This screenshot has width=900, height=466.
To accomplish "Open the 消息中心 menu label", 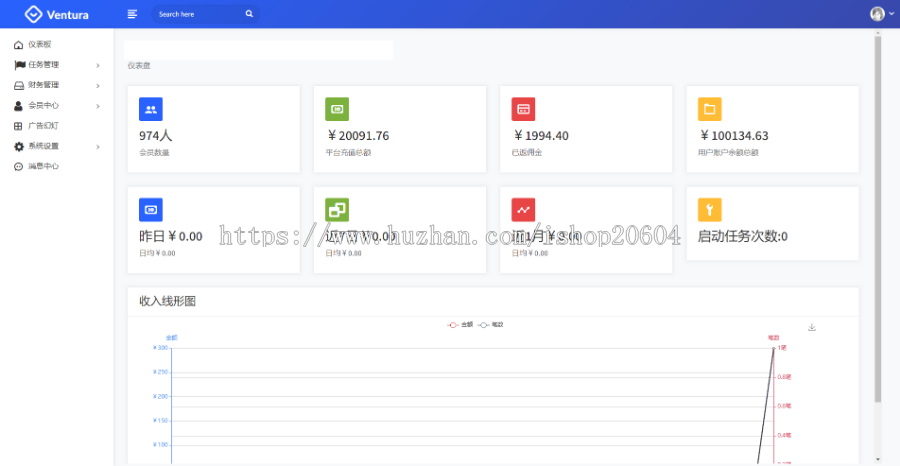I will 44,166.
